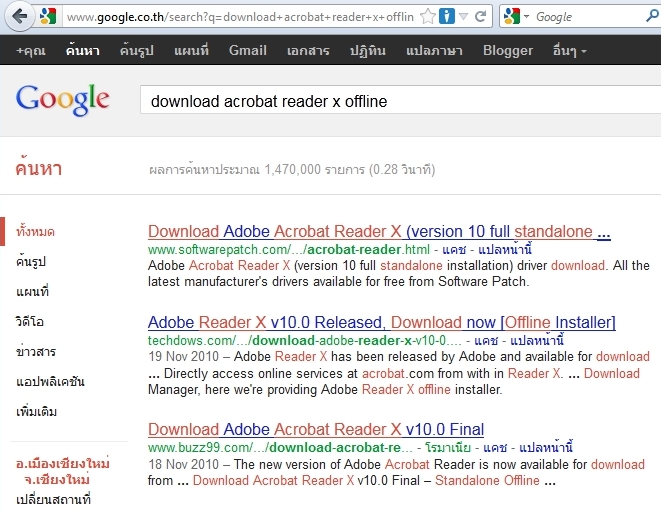Select วิดีโอ filter in the sidebar

point(30,321)
